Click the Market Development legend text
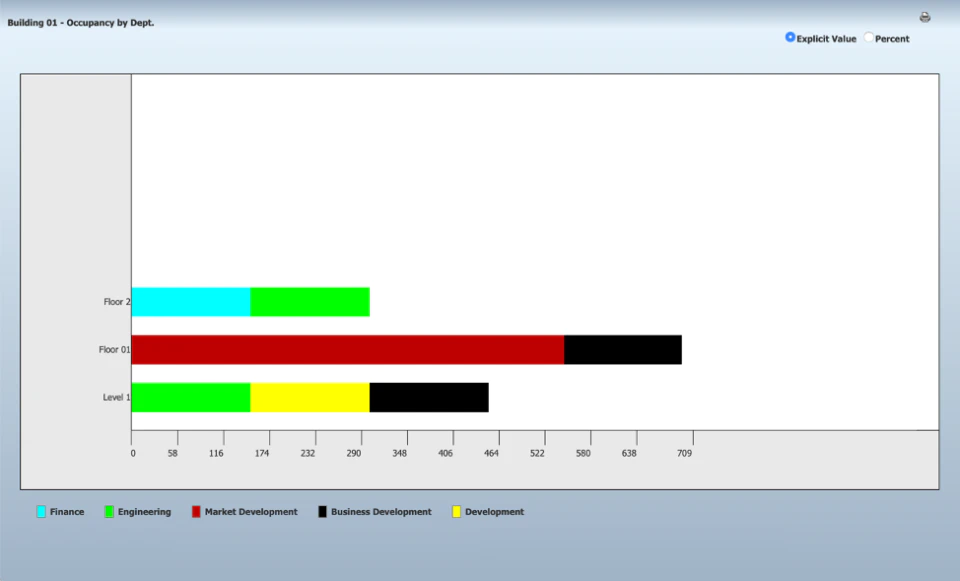 [251, 512]
